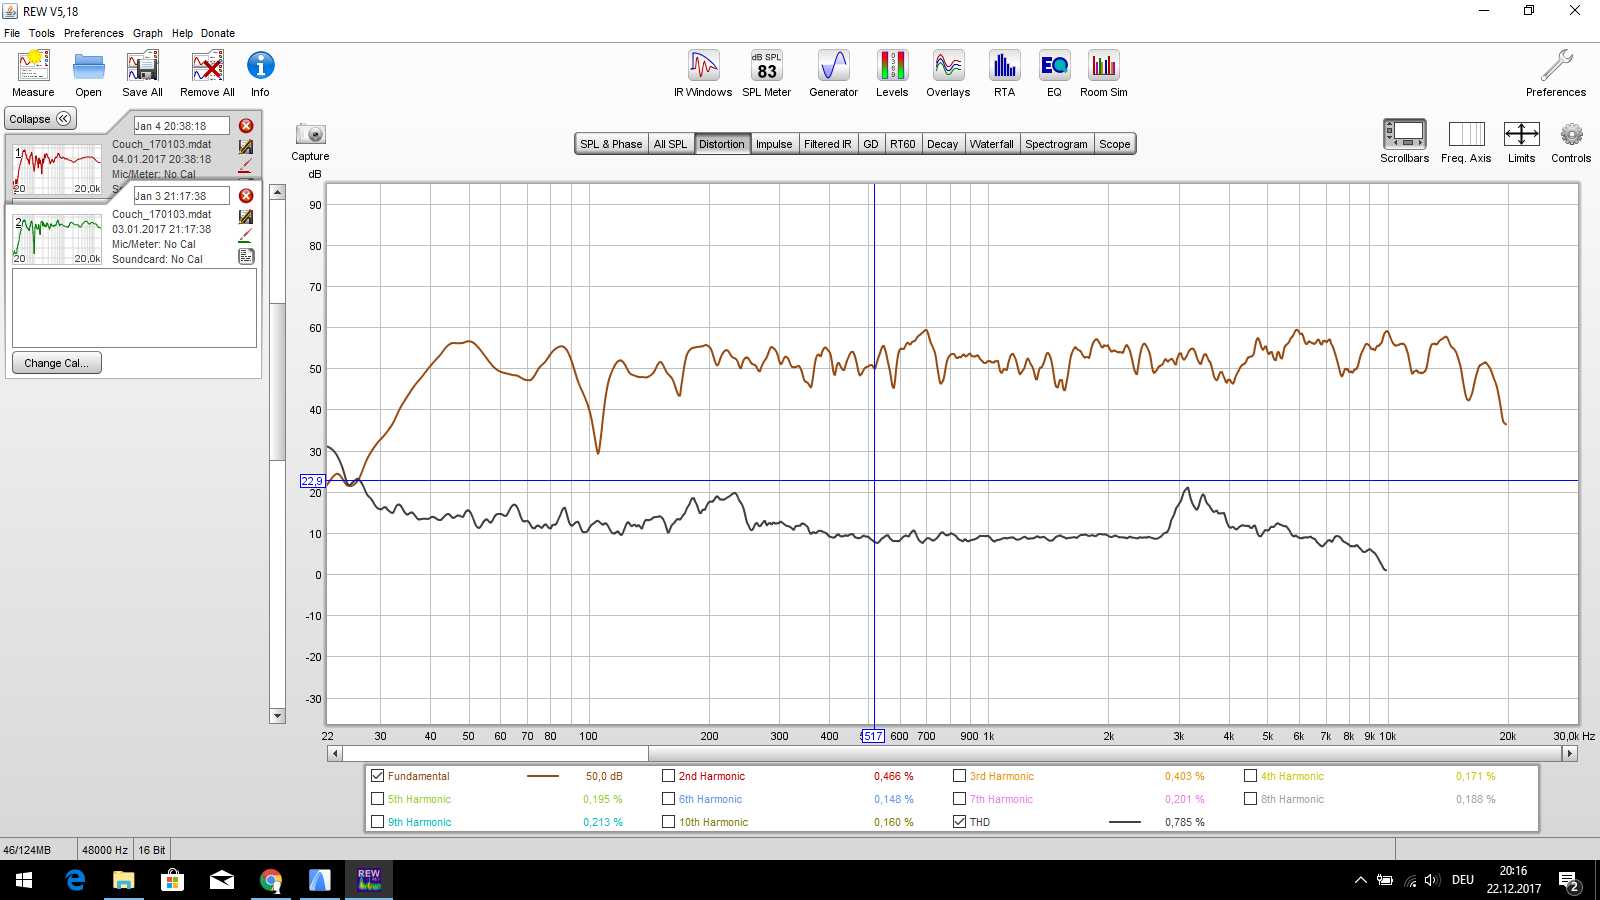The height and width of the screenshot is (900, 1600).
Task: Remove All measurements
Action: [207, 74]
